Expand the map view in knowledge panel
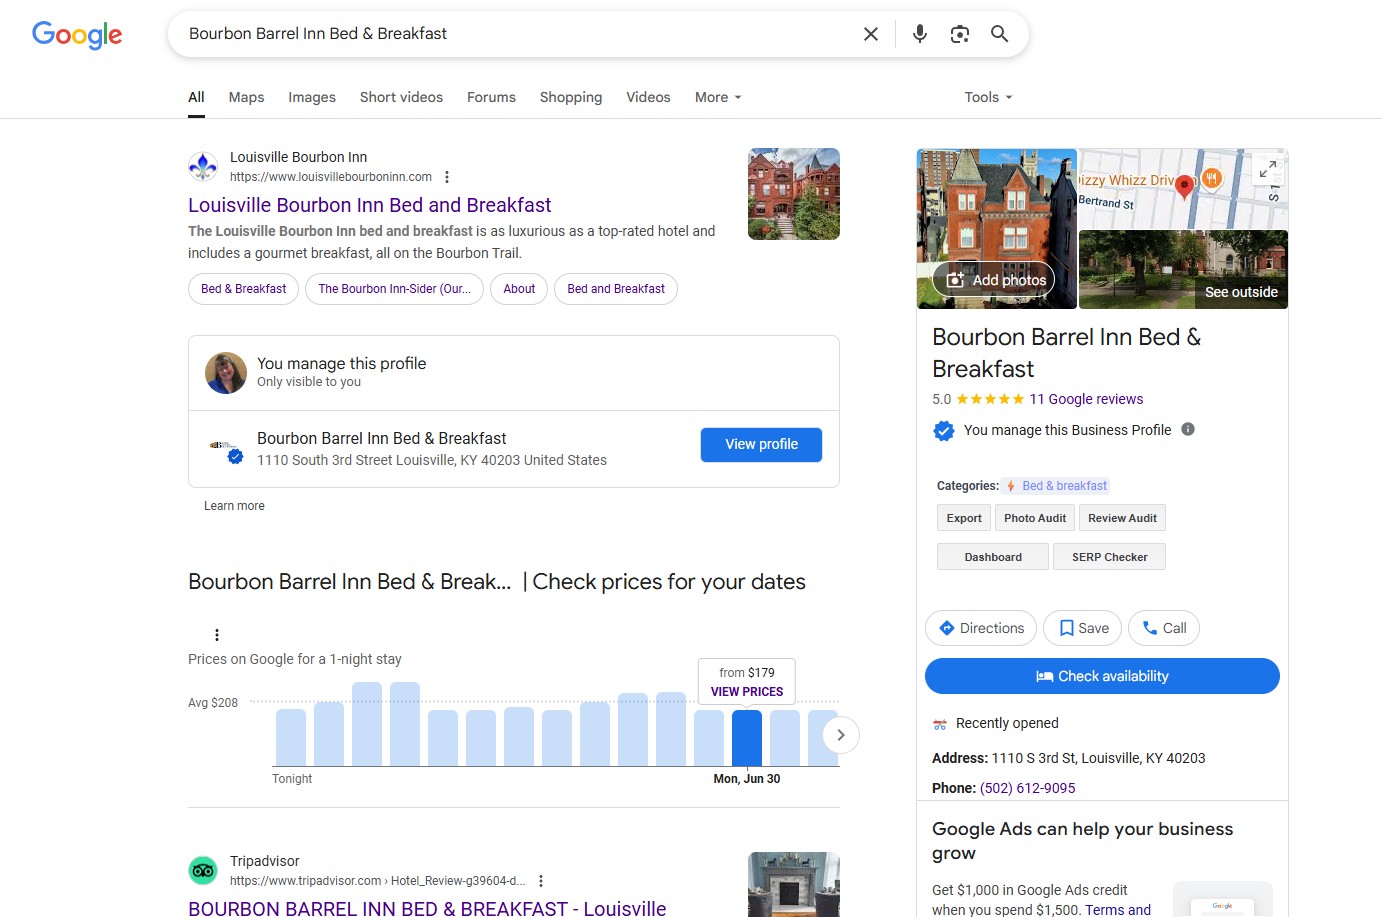 pyautogui.click(x=1267, y=169)
